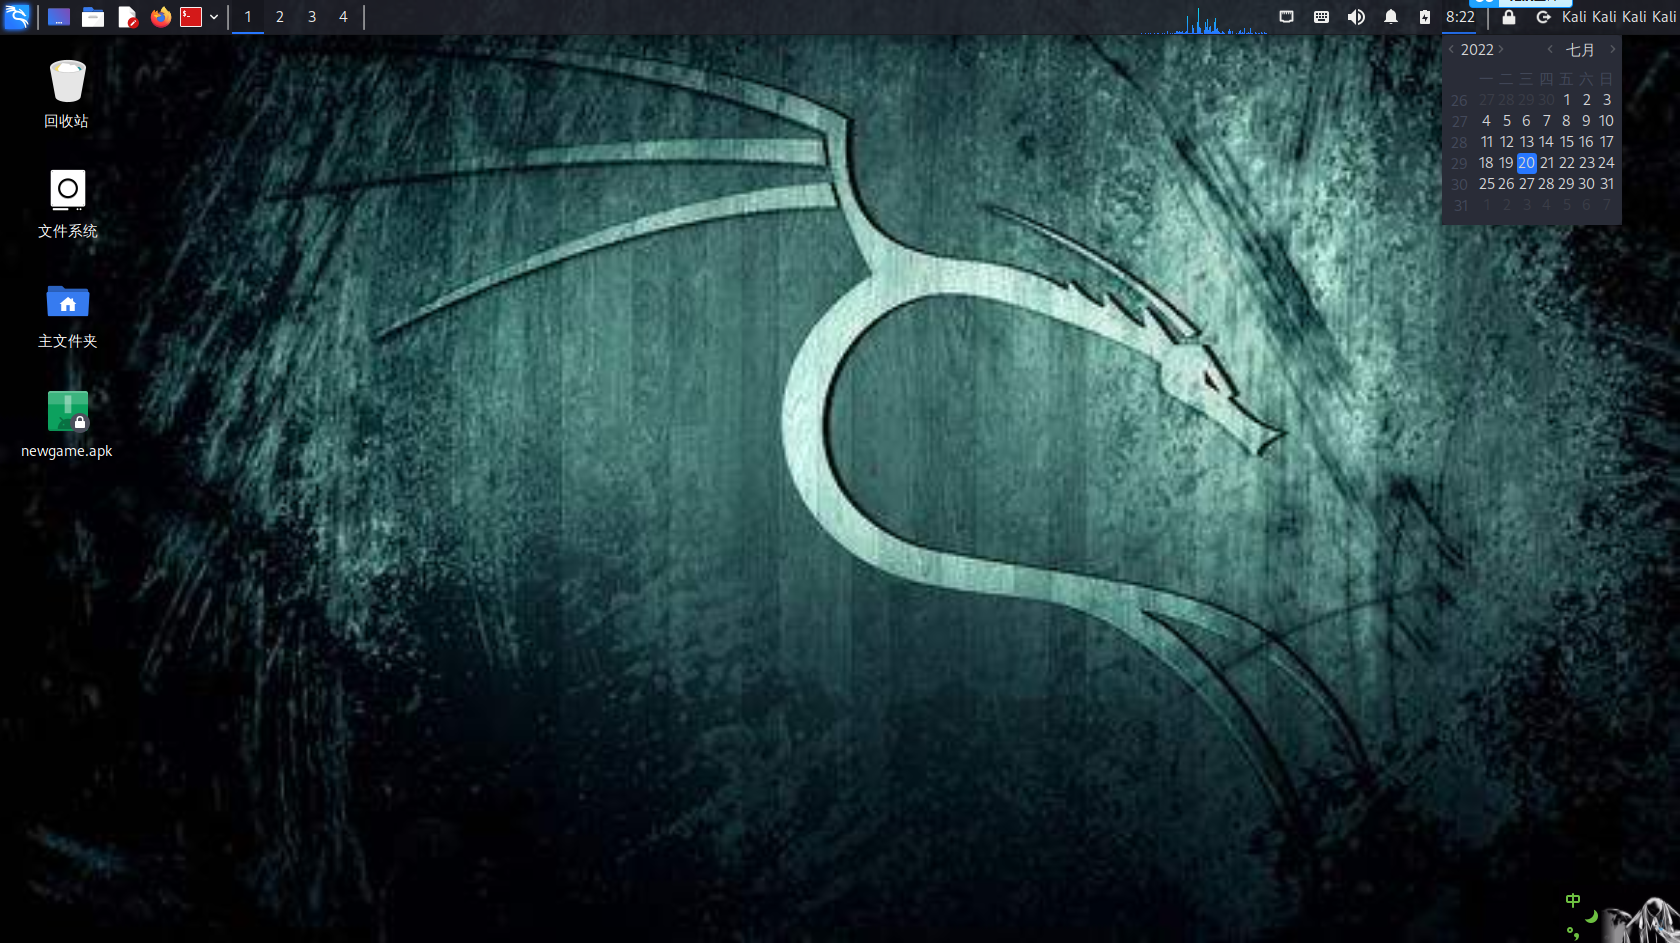1680x943 pixels.
Task: Select date 22 in the calendar
Action: (1566, 163)
